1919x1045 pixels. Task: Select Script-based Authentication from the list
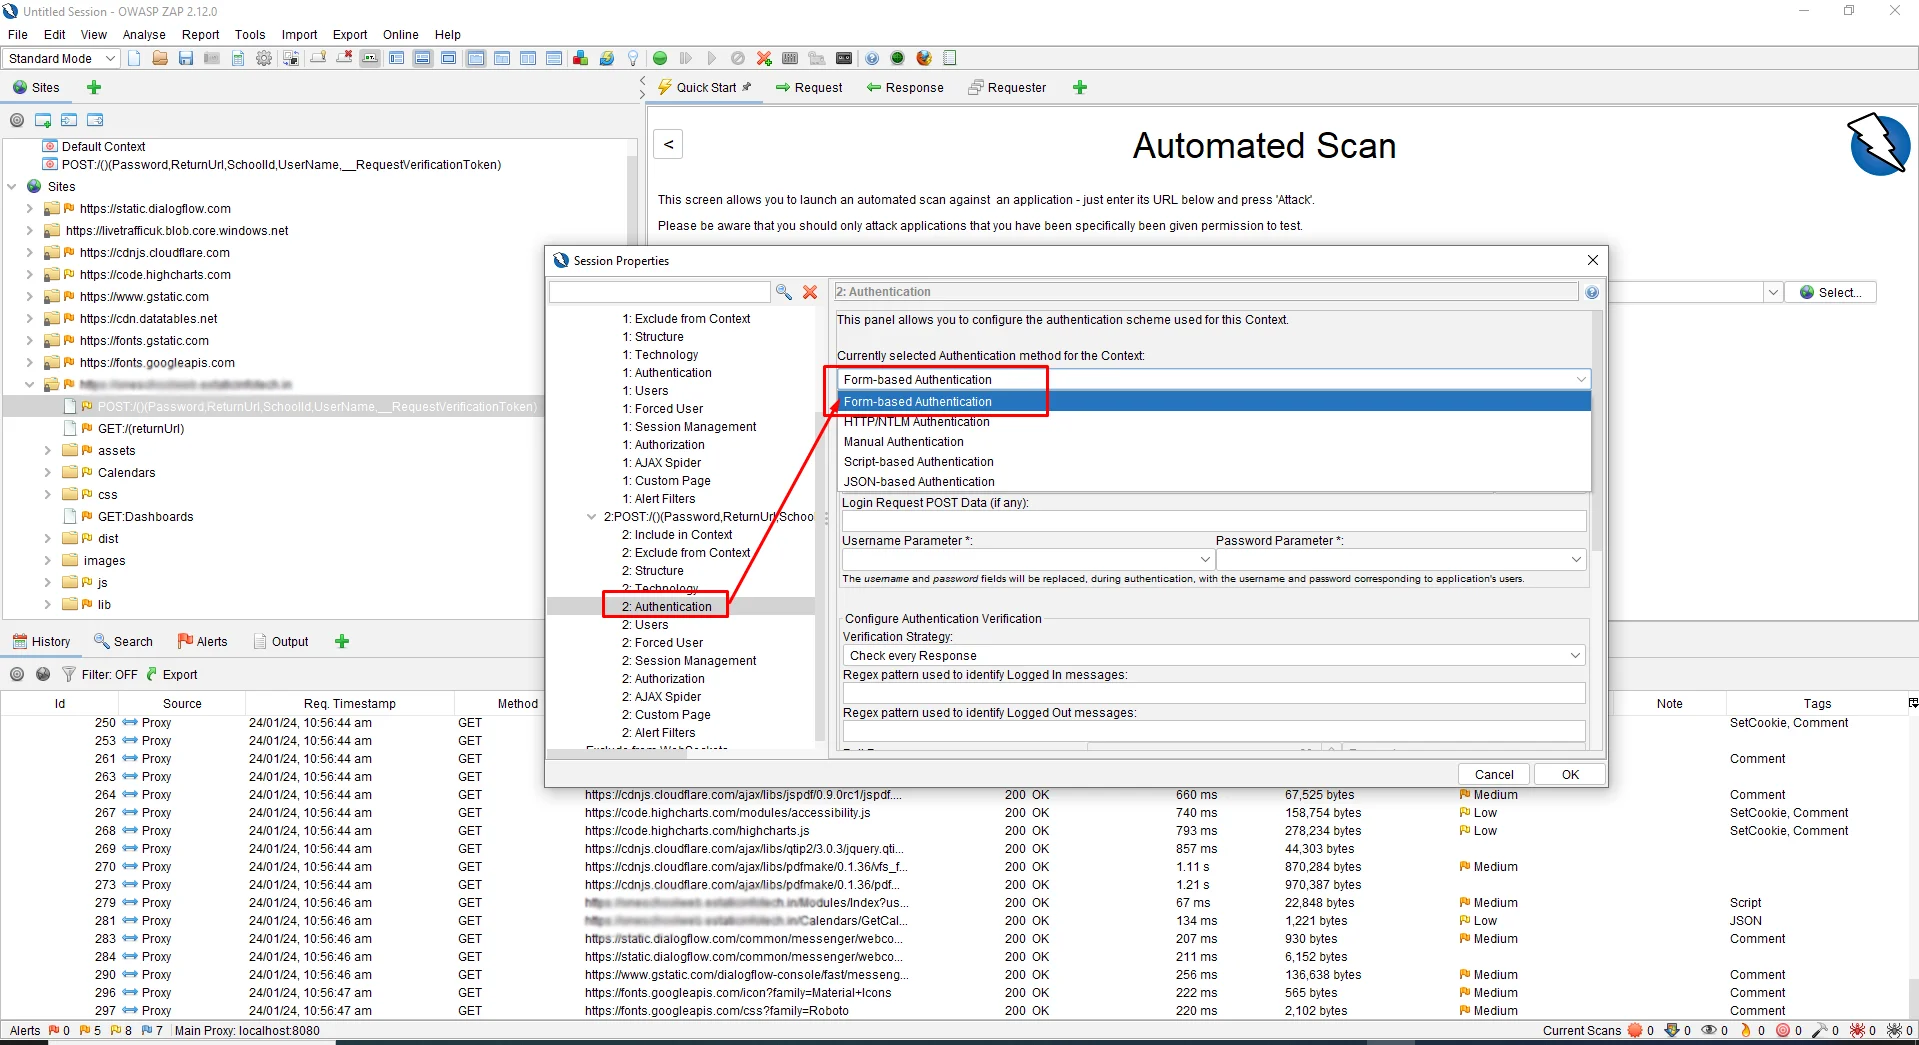pos(918,461)
